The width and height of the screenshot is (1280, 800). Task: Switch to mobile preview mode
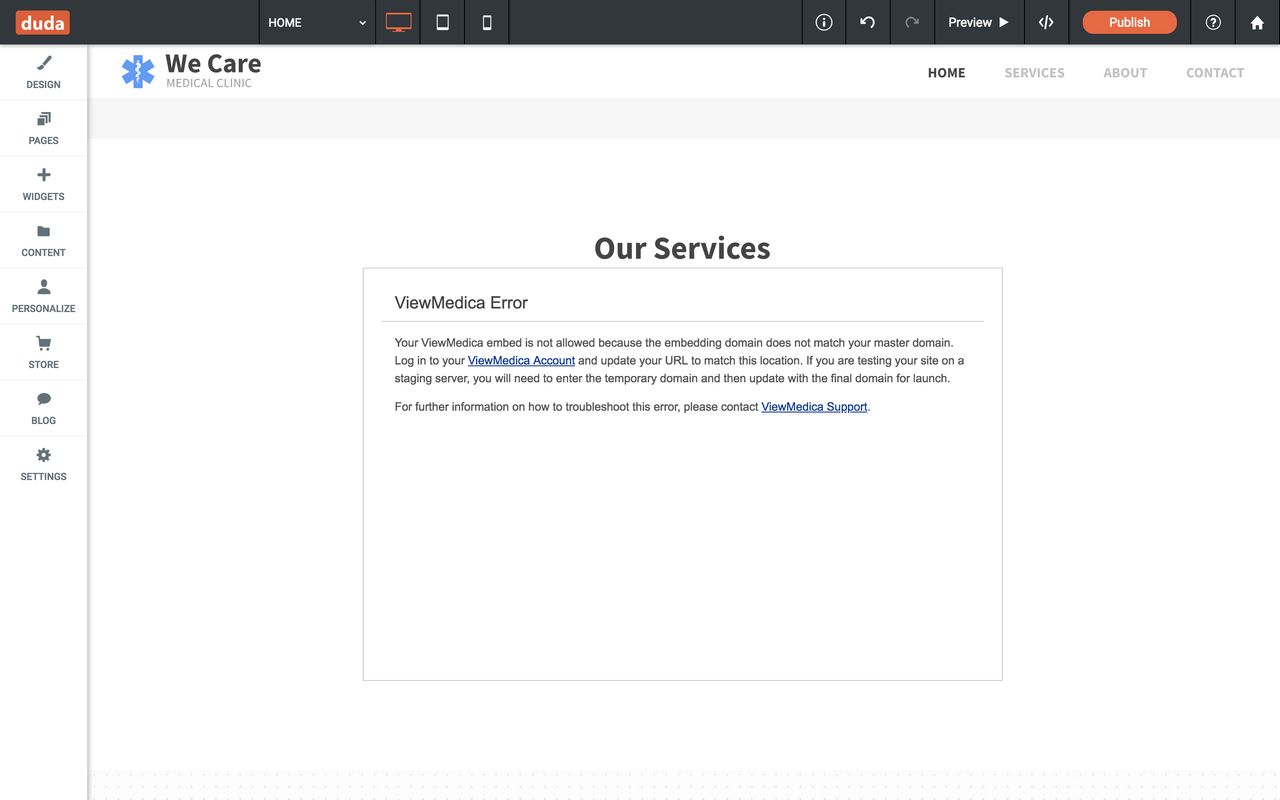[x=486, y=21]
